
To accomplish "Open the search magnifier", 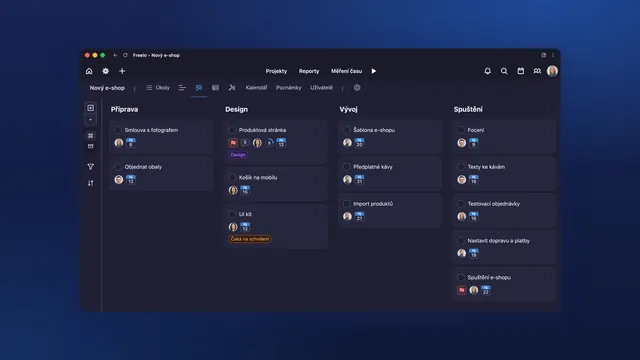I will pos(504,71).
